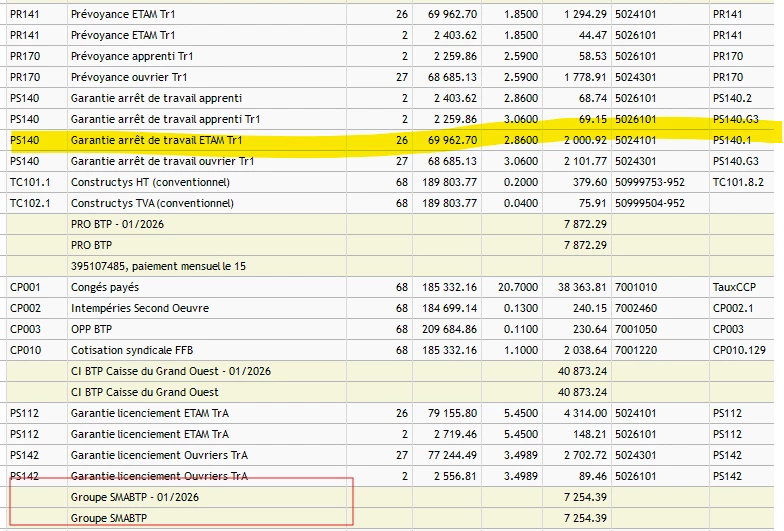Image resolution: width=784 pixels, height=531 pixels.
Task: Select Constructys TVA (conventionnel) line
Action: click(x=152, y=204)
